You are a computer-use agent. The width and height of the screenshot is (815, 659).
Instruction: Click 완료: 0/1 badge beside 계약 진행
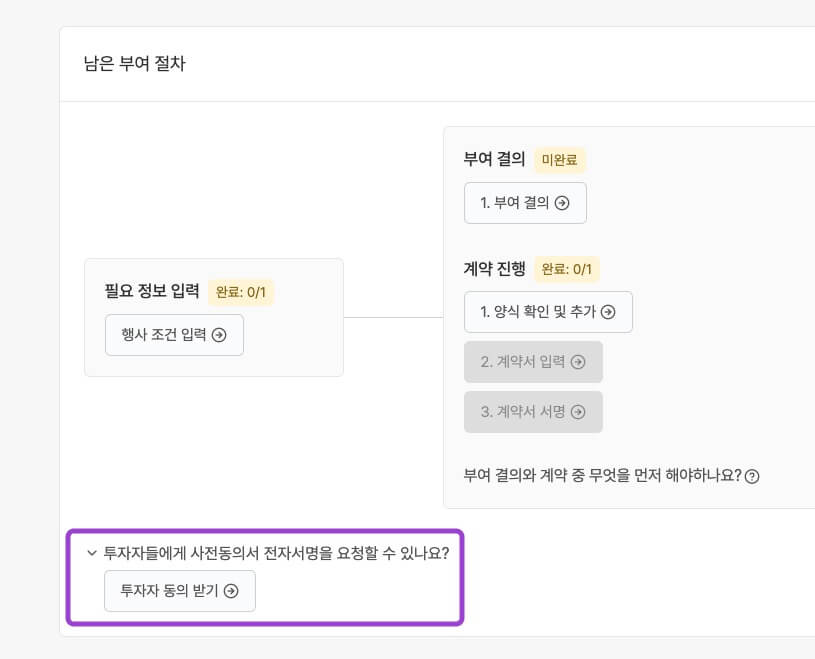pos(567,268)
